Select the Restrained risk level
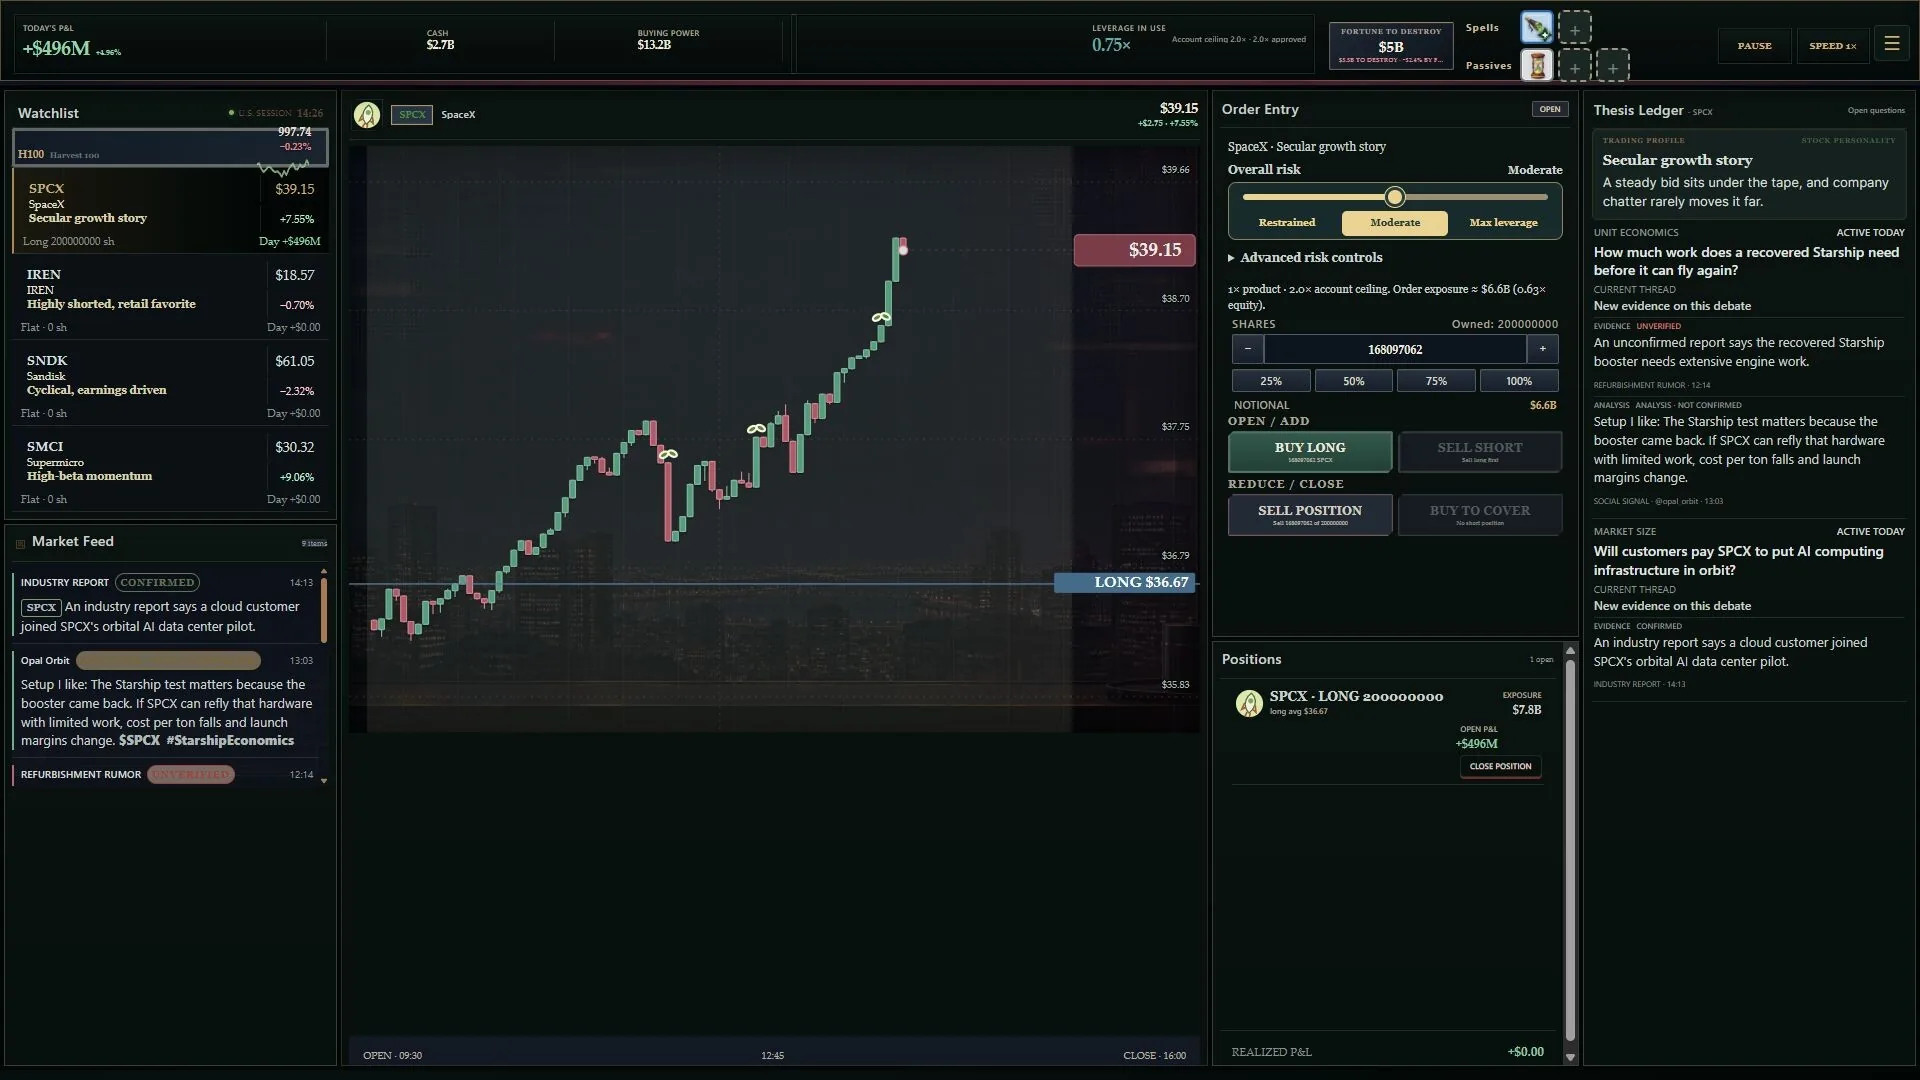The image size is (1920, 1080). (x=1286, y=223)
